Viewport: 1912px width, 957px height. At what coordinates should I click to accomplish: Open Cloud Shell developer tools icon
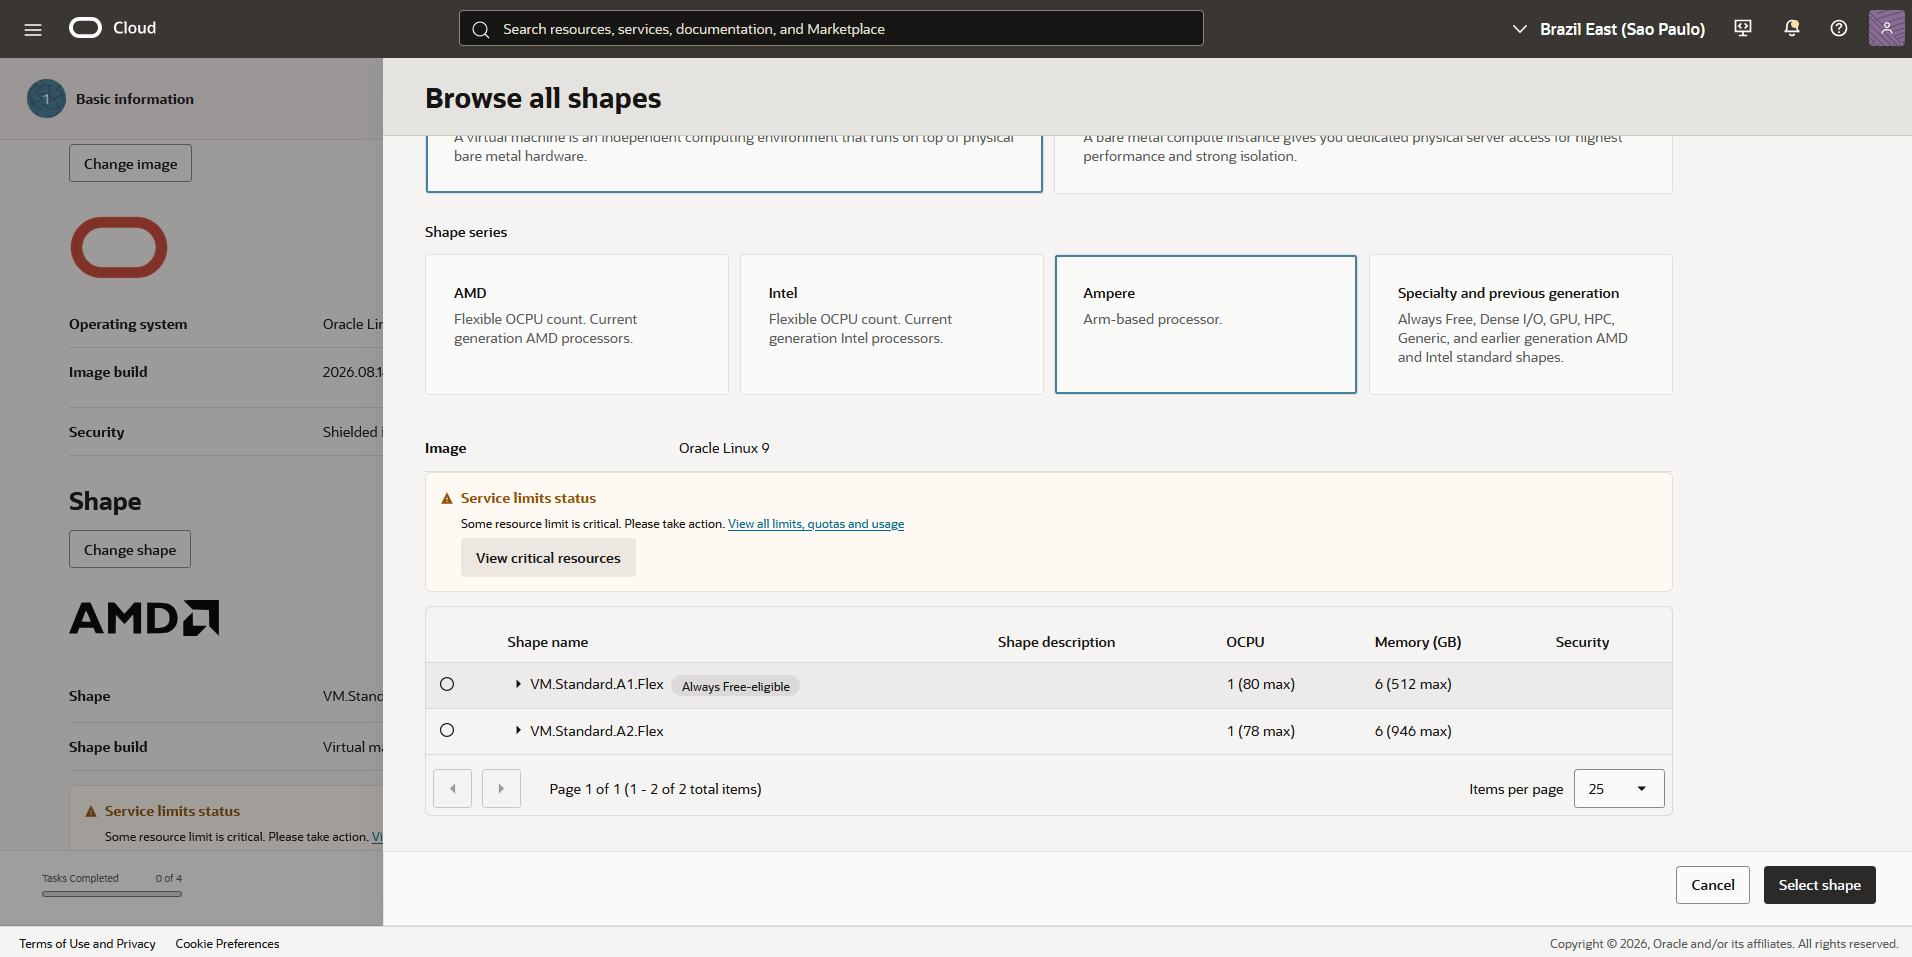[x=1743, y=28]
